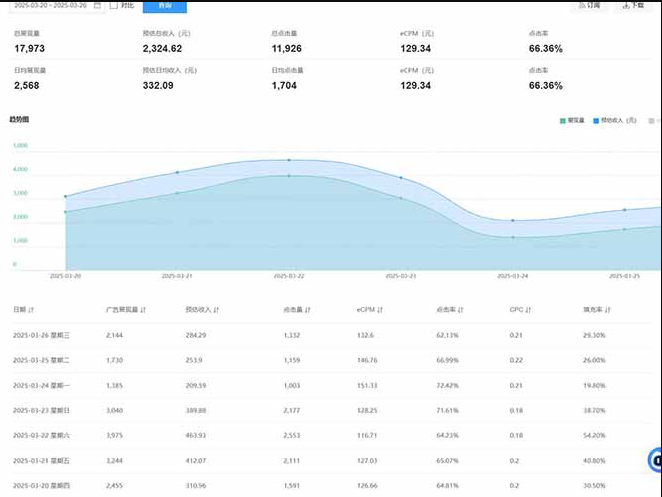Toggle 预估收入 series in chart legend
This screenshot has width=662, height=497.
pos(610,120)
